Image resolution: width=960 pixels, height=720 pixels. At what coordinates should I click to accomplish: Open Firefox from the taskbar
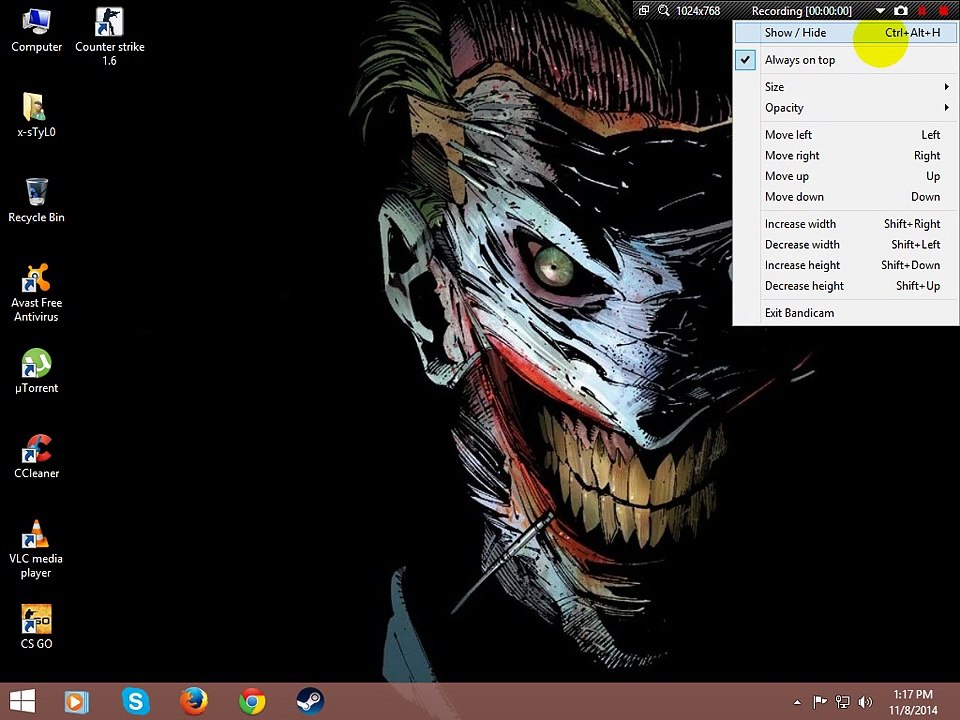pos(193,701)
